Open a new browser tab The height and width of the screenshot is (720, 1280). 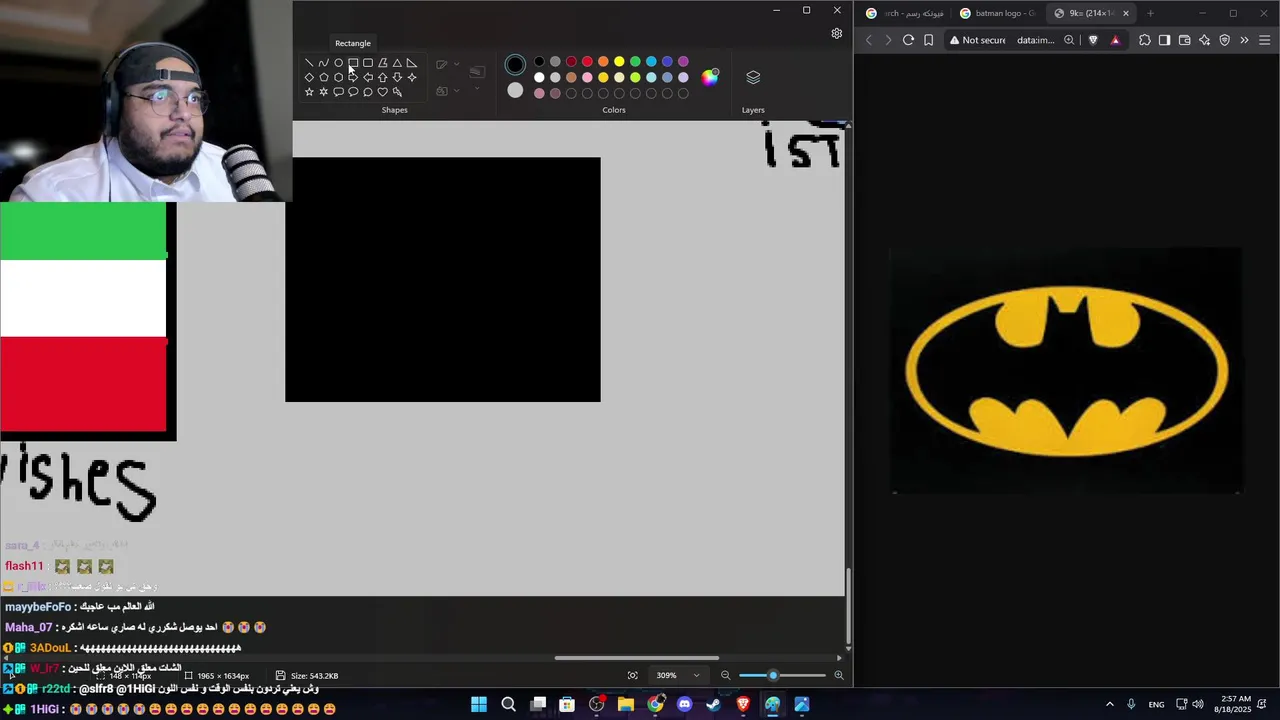coord(1150,13)
